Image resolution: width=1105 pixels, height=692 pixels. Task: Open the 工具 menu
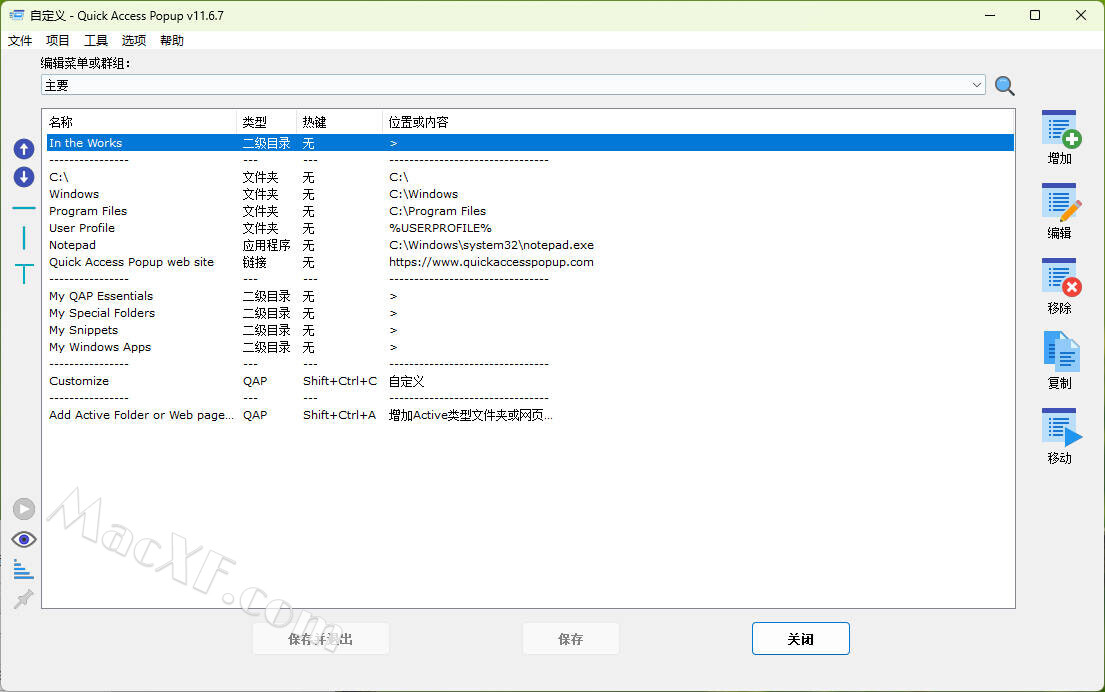(96, 41)
